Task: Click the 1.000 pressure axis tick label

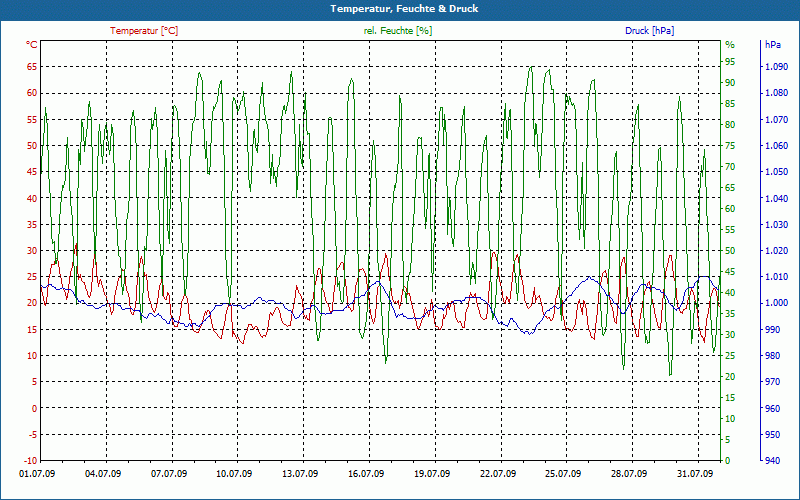Action: [775, 303]
